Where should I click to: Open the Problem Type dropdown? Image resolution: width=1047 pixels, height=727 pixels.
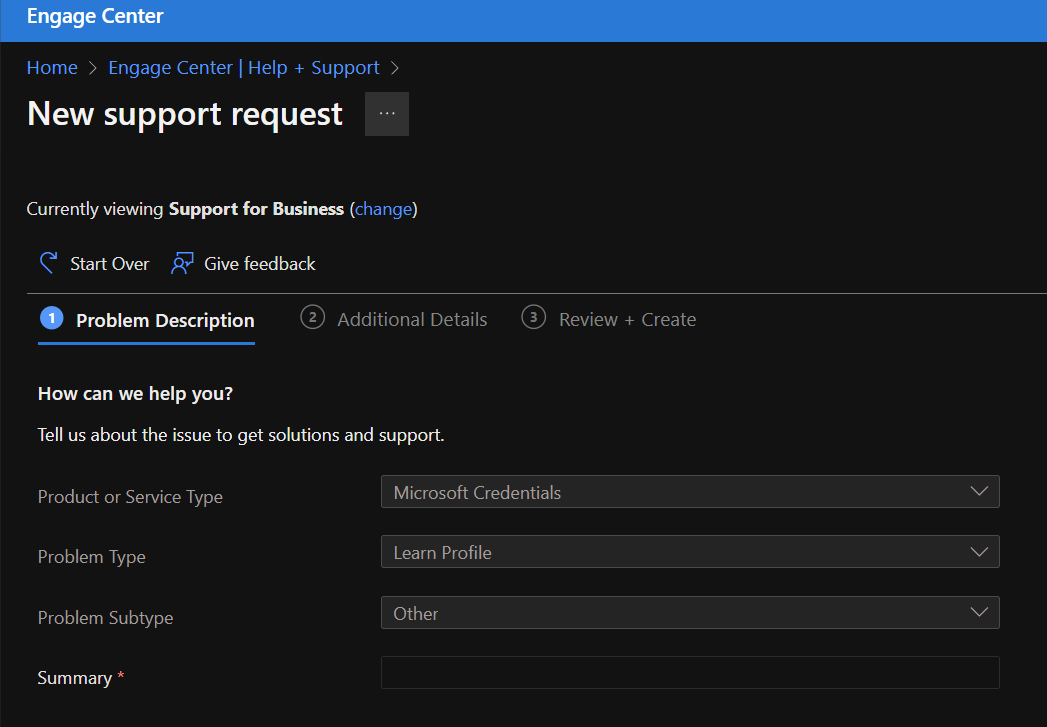tap(690, 552)
